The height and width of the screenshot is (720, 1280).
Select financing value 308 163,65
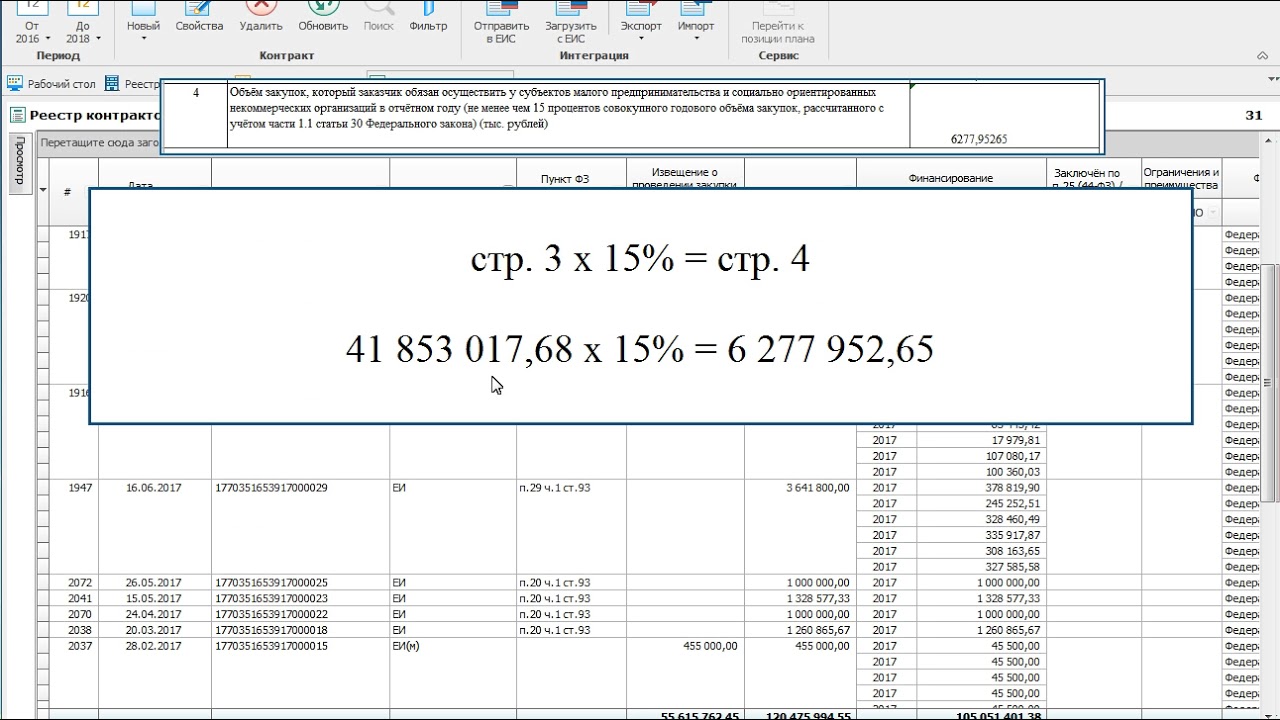[1007, 551]
